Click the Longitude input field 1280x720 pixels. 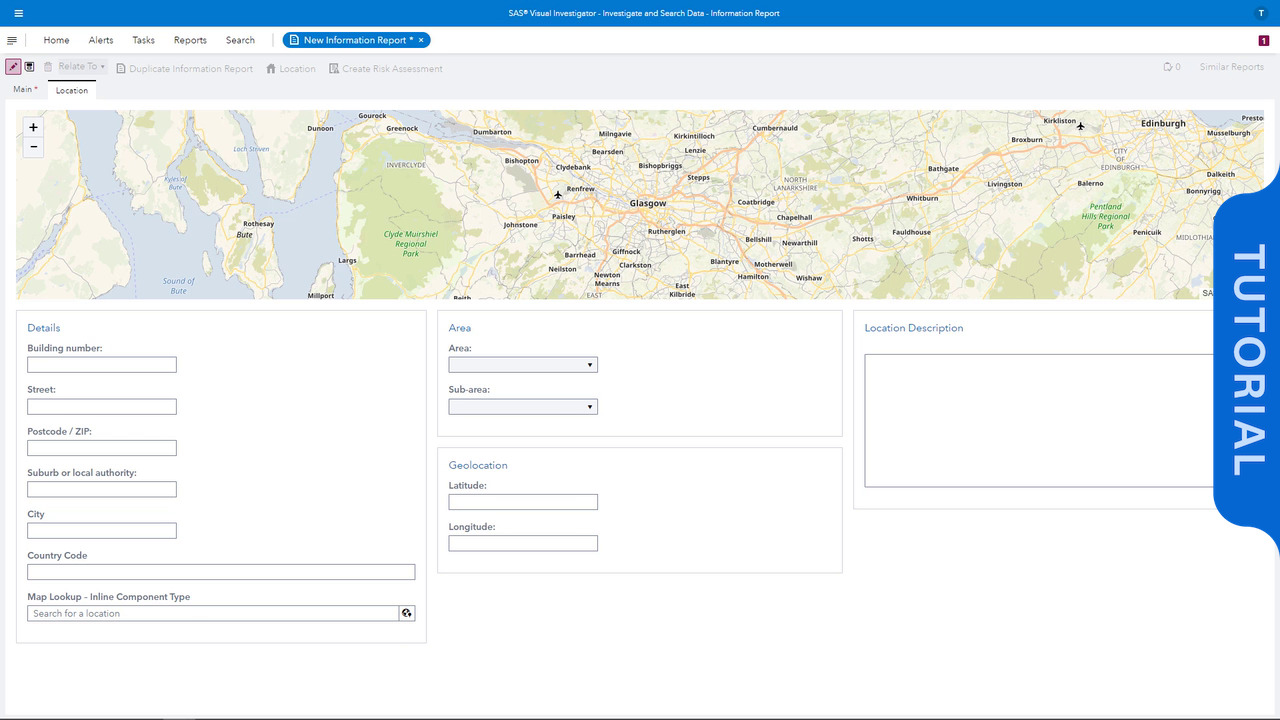tap(523, 544)
